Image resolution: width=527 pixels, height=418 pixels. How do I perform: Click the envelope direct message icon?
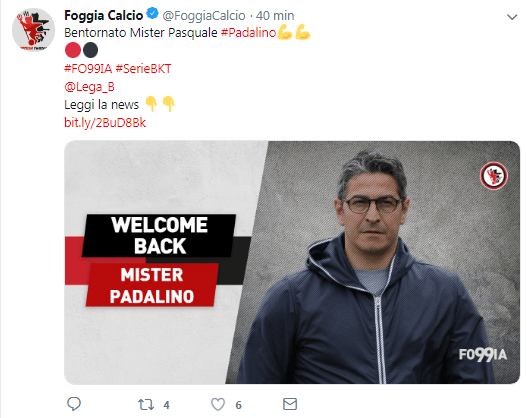click(x=290, y=404)
